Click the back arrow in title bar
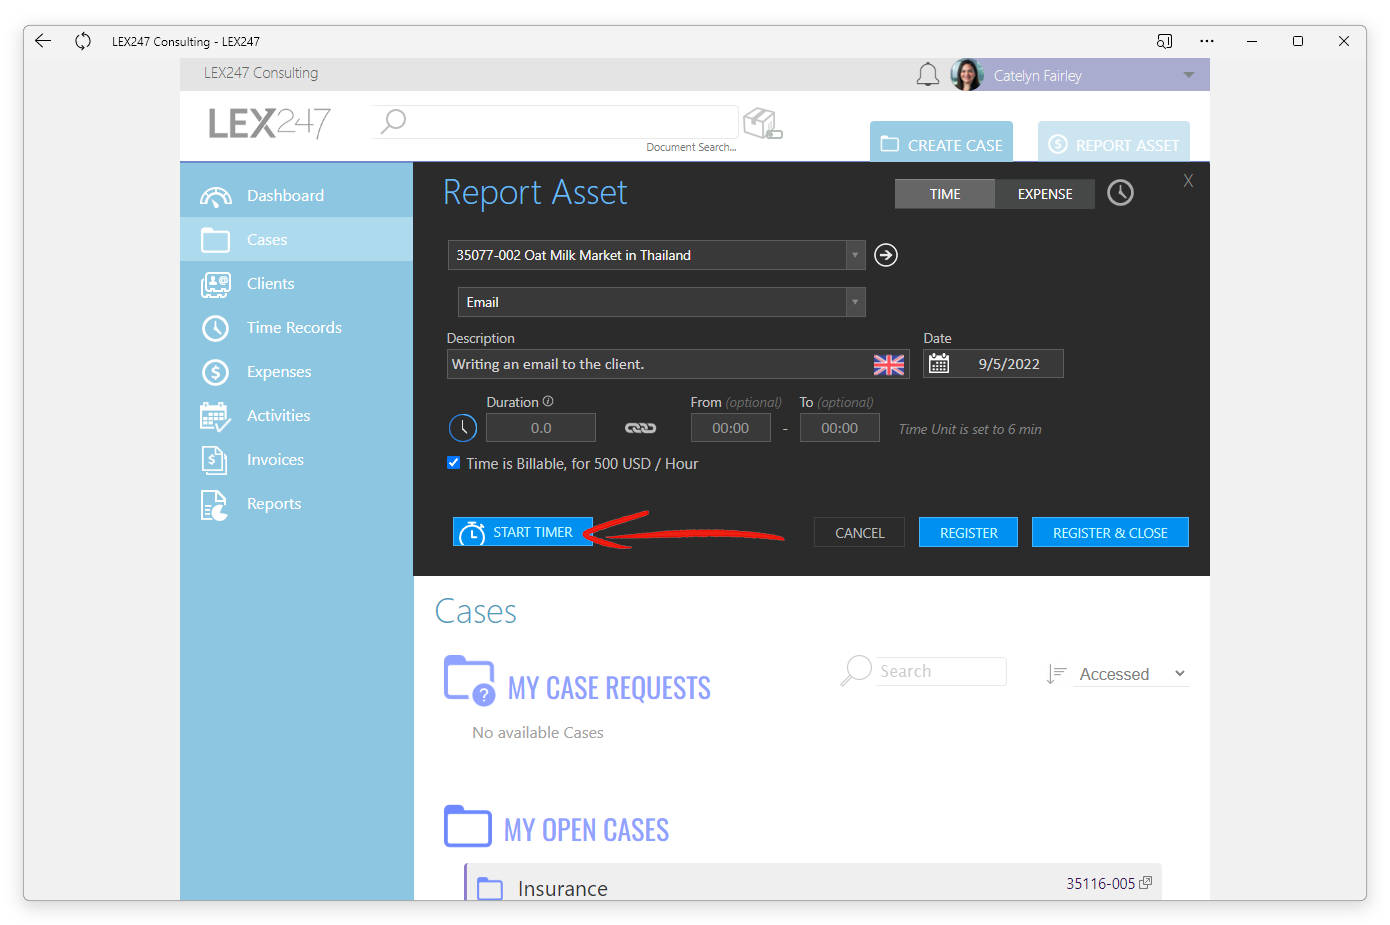This screenshot has height=925, width=1390. [x=43, y=41]
